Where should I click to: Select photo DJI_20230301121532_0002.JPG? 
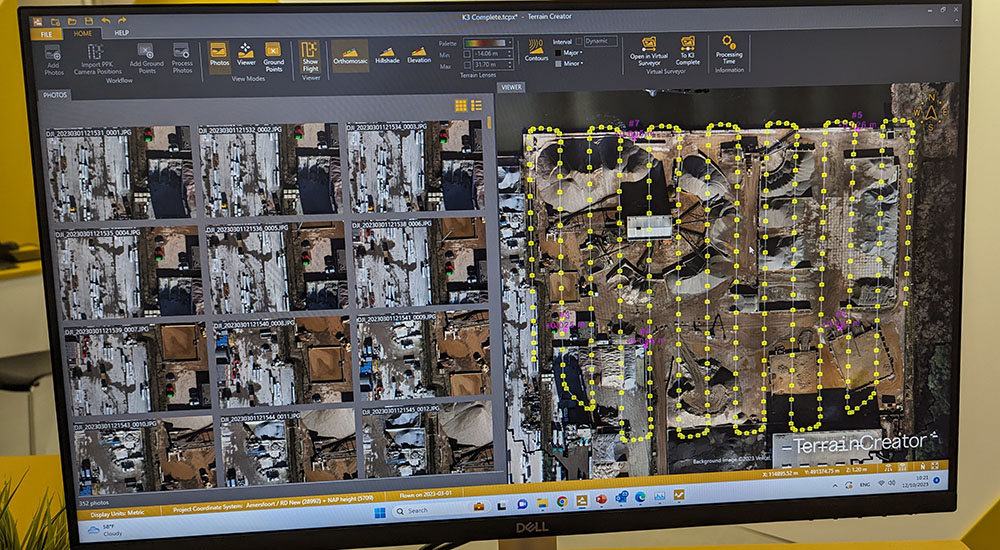pyautogui.click(x=270, y=170)
